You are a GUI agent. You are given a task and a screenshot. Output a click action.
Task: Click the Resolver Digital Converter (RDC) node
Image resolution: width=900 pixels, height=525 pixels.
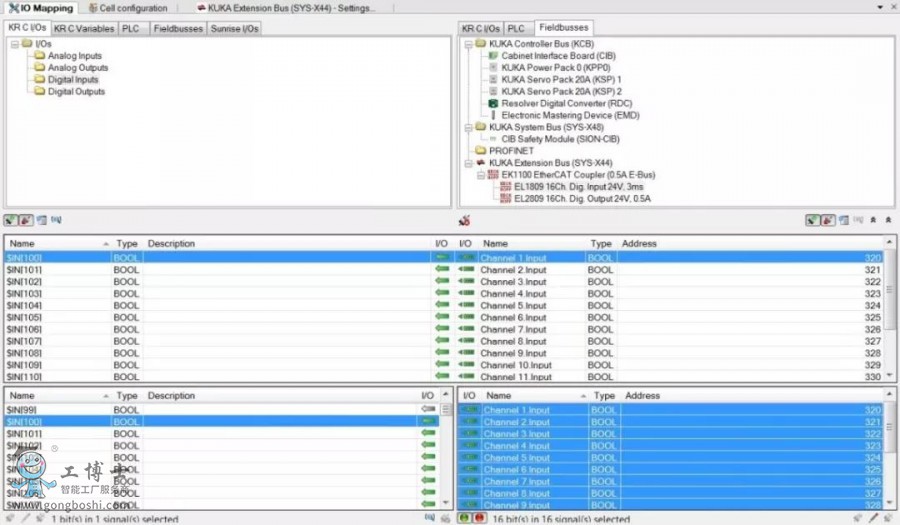(x=566, y=103)
